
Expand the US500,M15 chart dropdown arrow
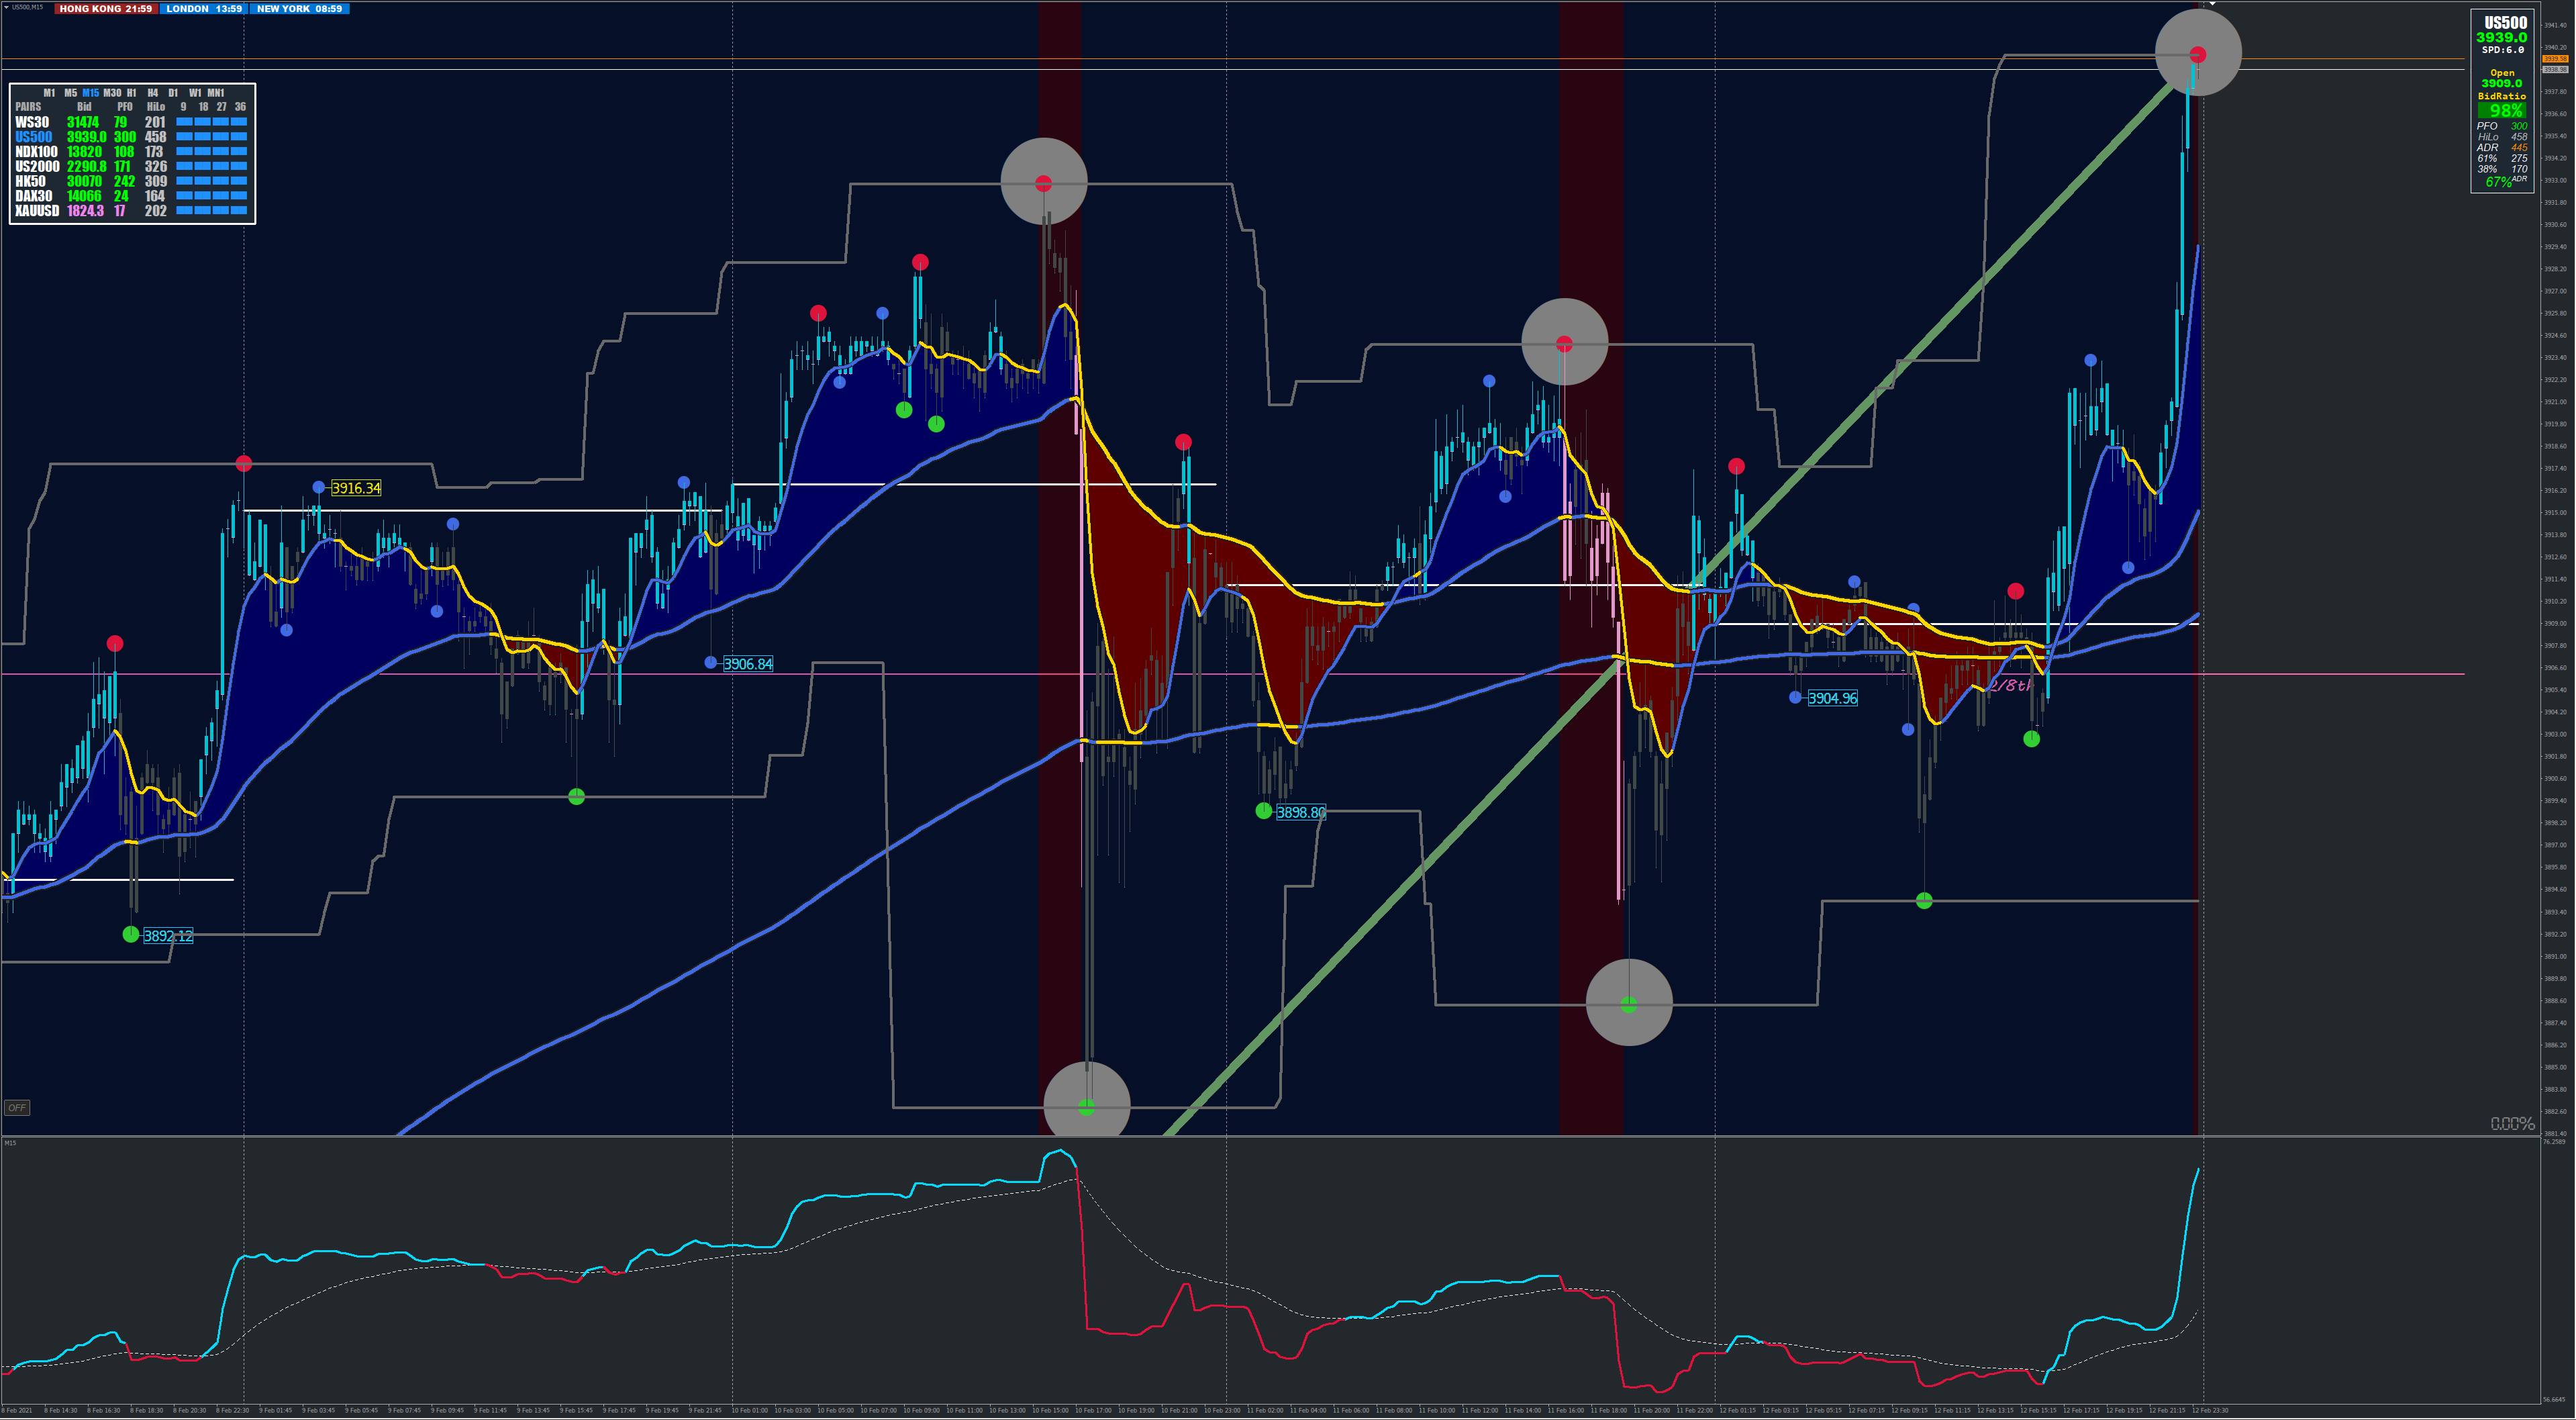5,7
